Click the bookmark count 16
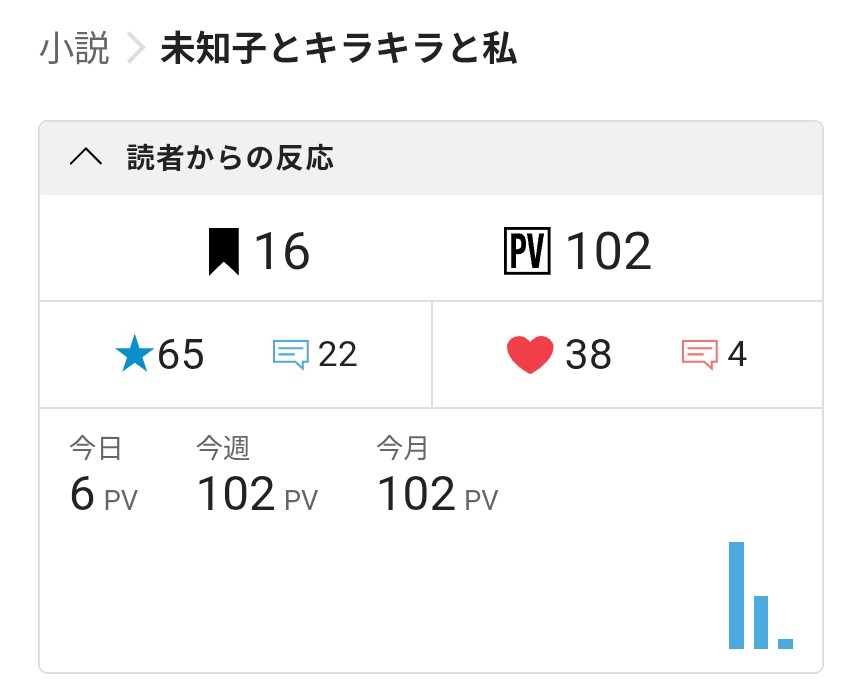This screenshot has width=848, height=700. click(x=281, y=251)
